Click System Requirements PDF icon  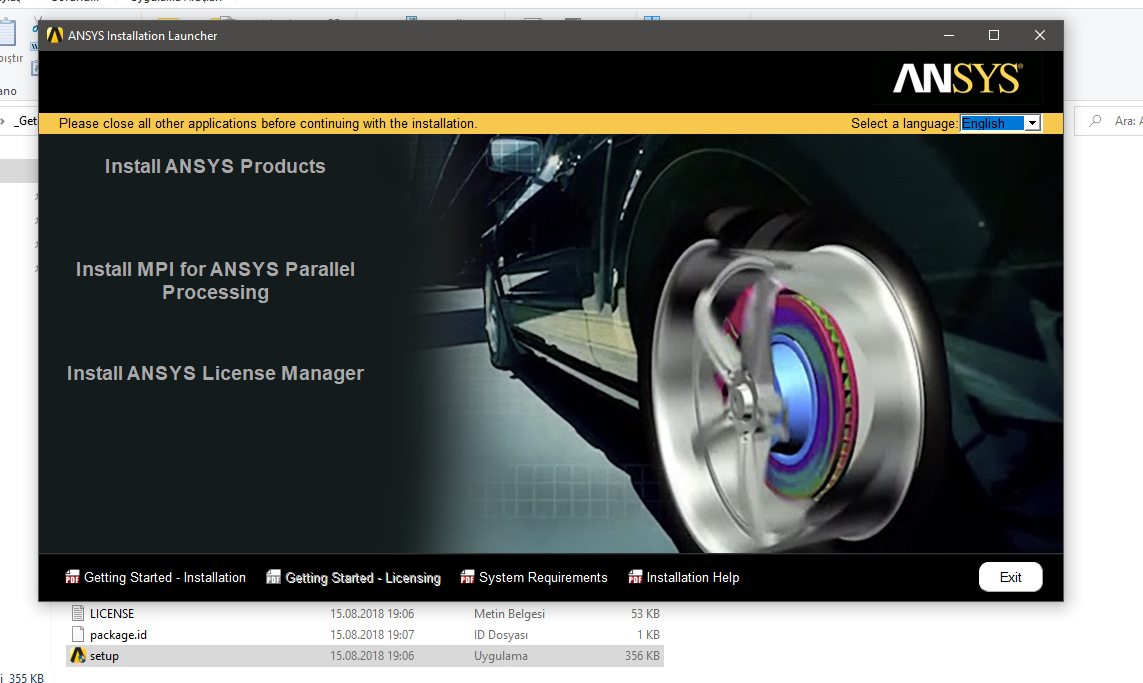[x=467, y=577]
